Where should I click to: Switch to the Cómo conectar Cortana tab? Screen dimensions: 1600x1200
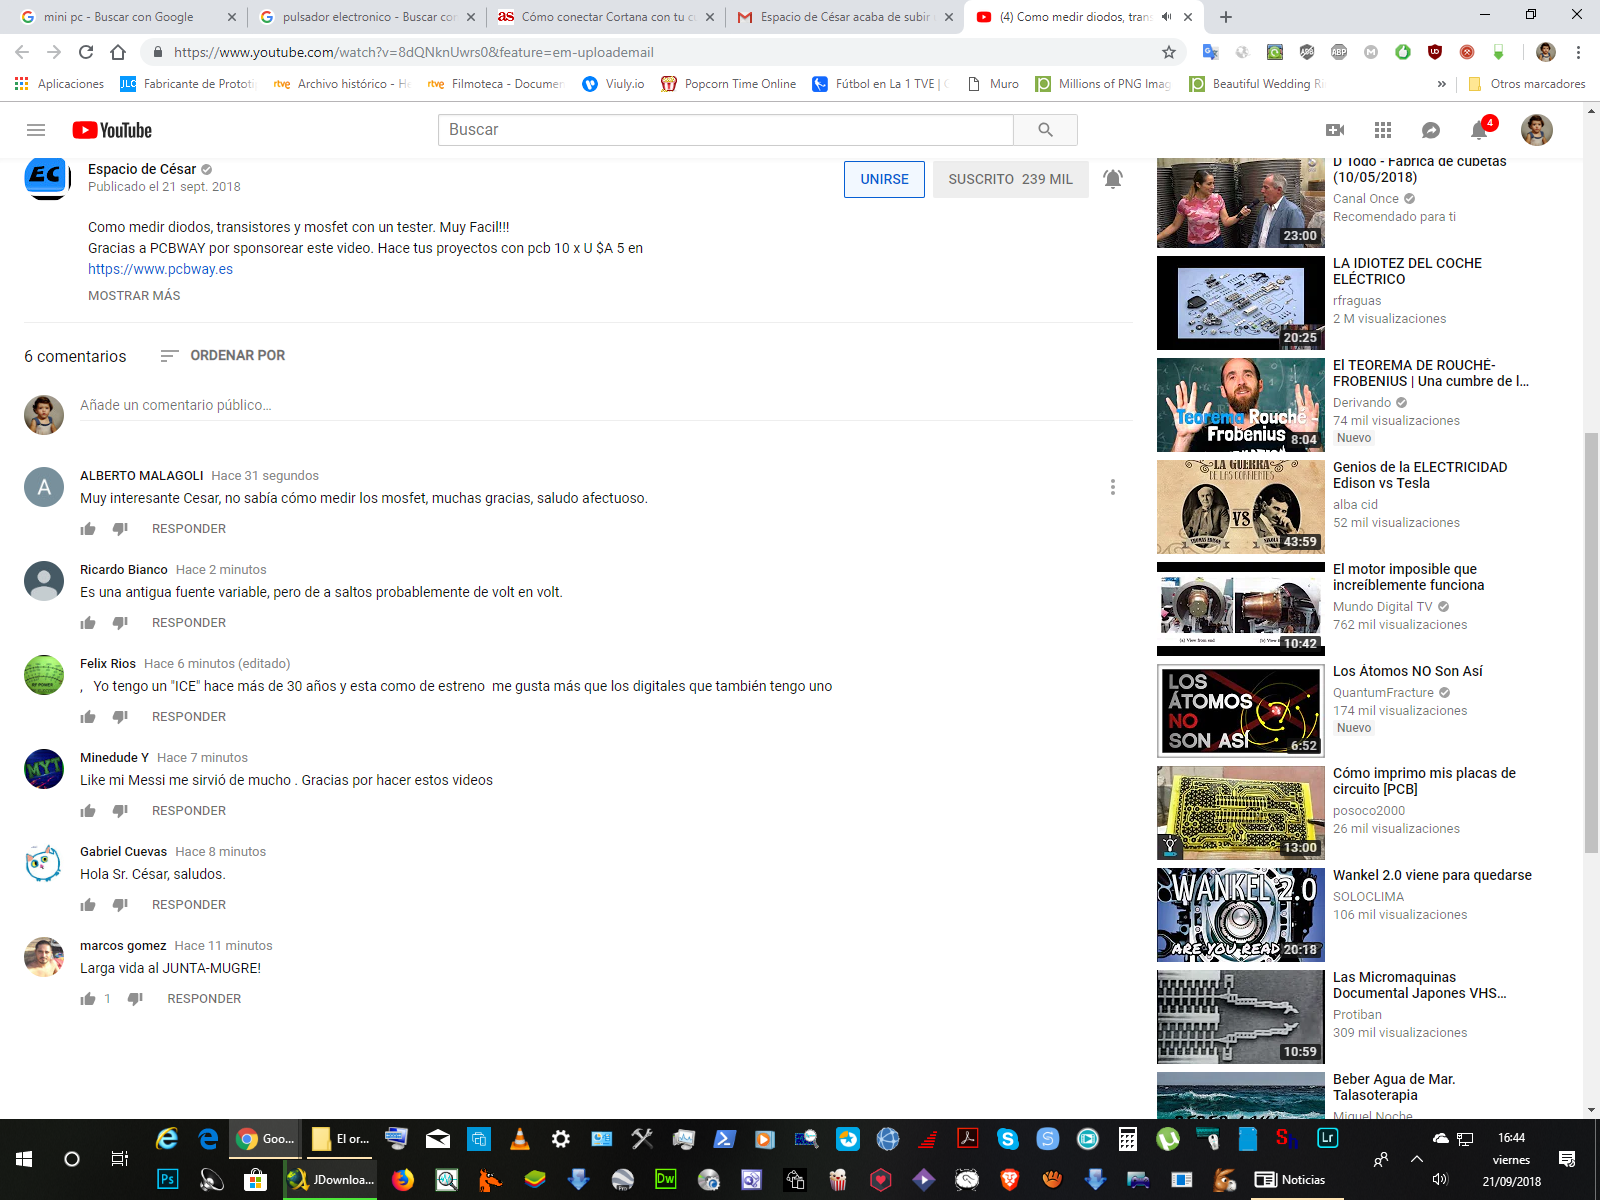[604, 17]
